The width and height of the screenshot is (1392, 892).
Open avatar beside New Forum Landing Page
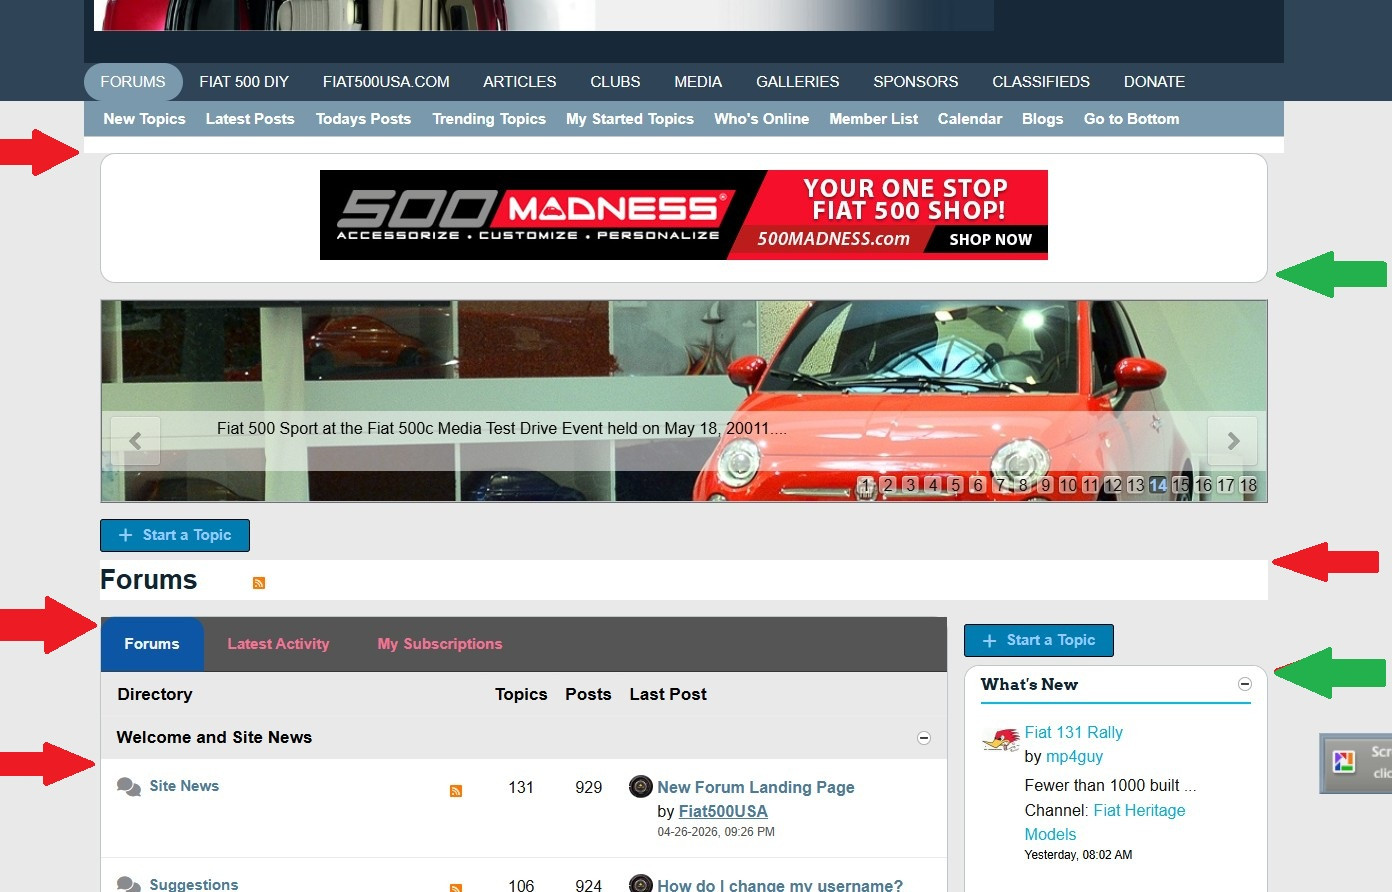(641, 787)
